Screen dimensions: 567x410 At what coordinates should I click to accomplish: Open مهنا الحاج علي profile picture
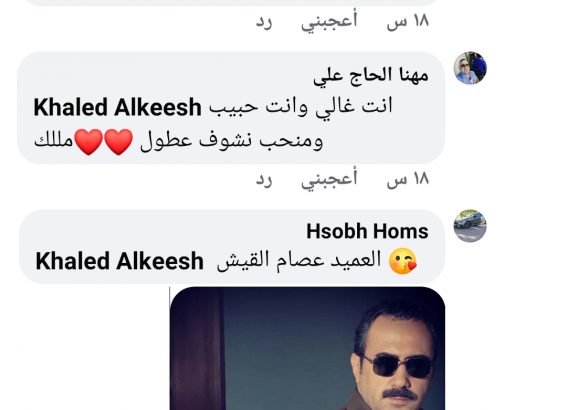470,68
